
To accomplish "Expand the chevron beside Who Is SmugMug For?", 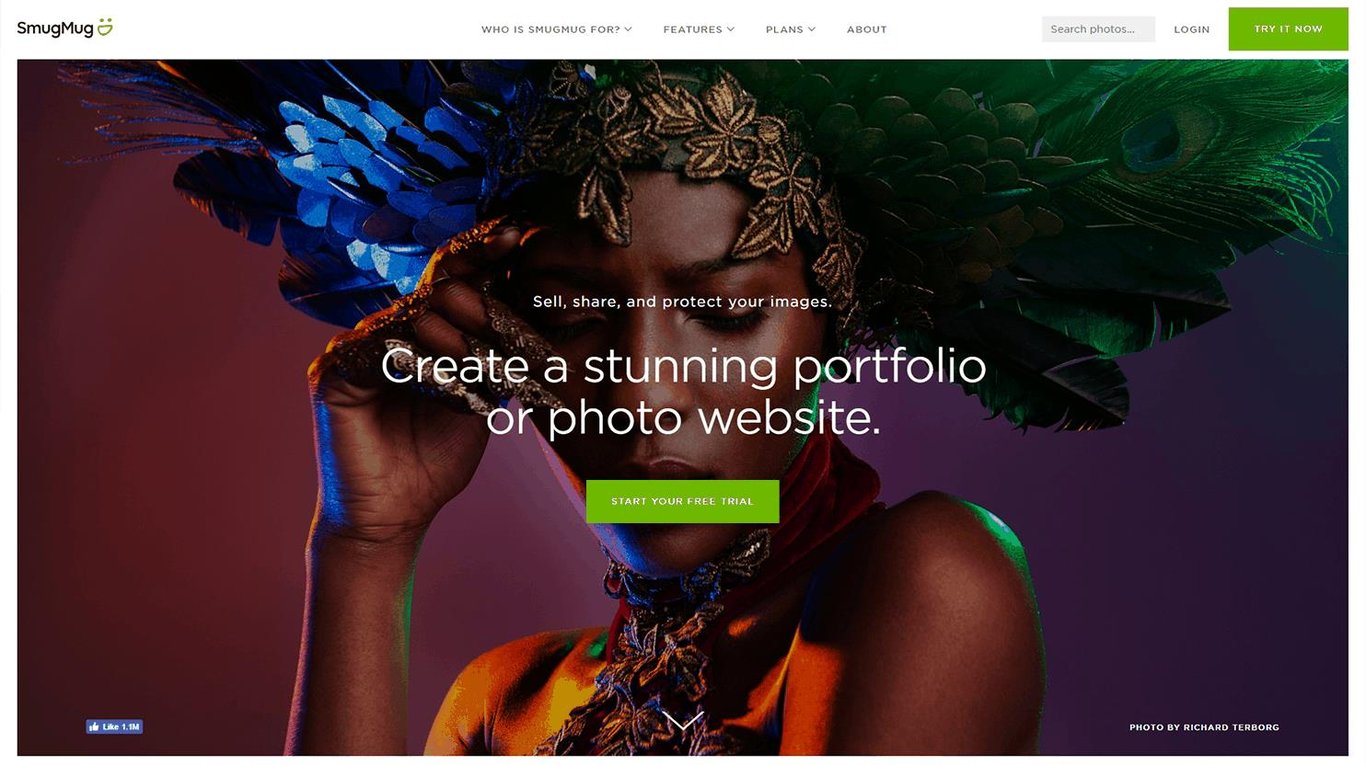I will pos(628,29).
